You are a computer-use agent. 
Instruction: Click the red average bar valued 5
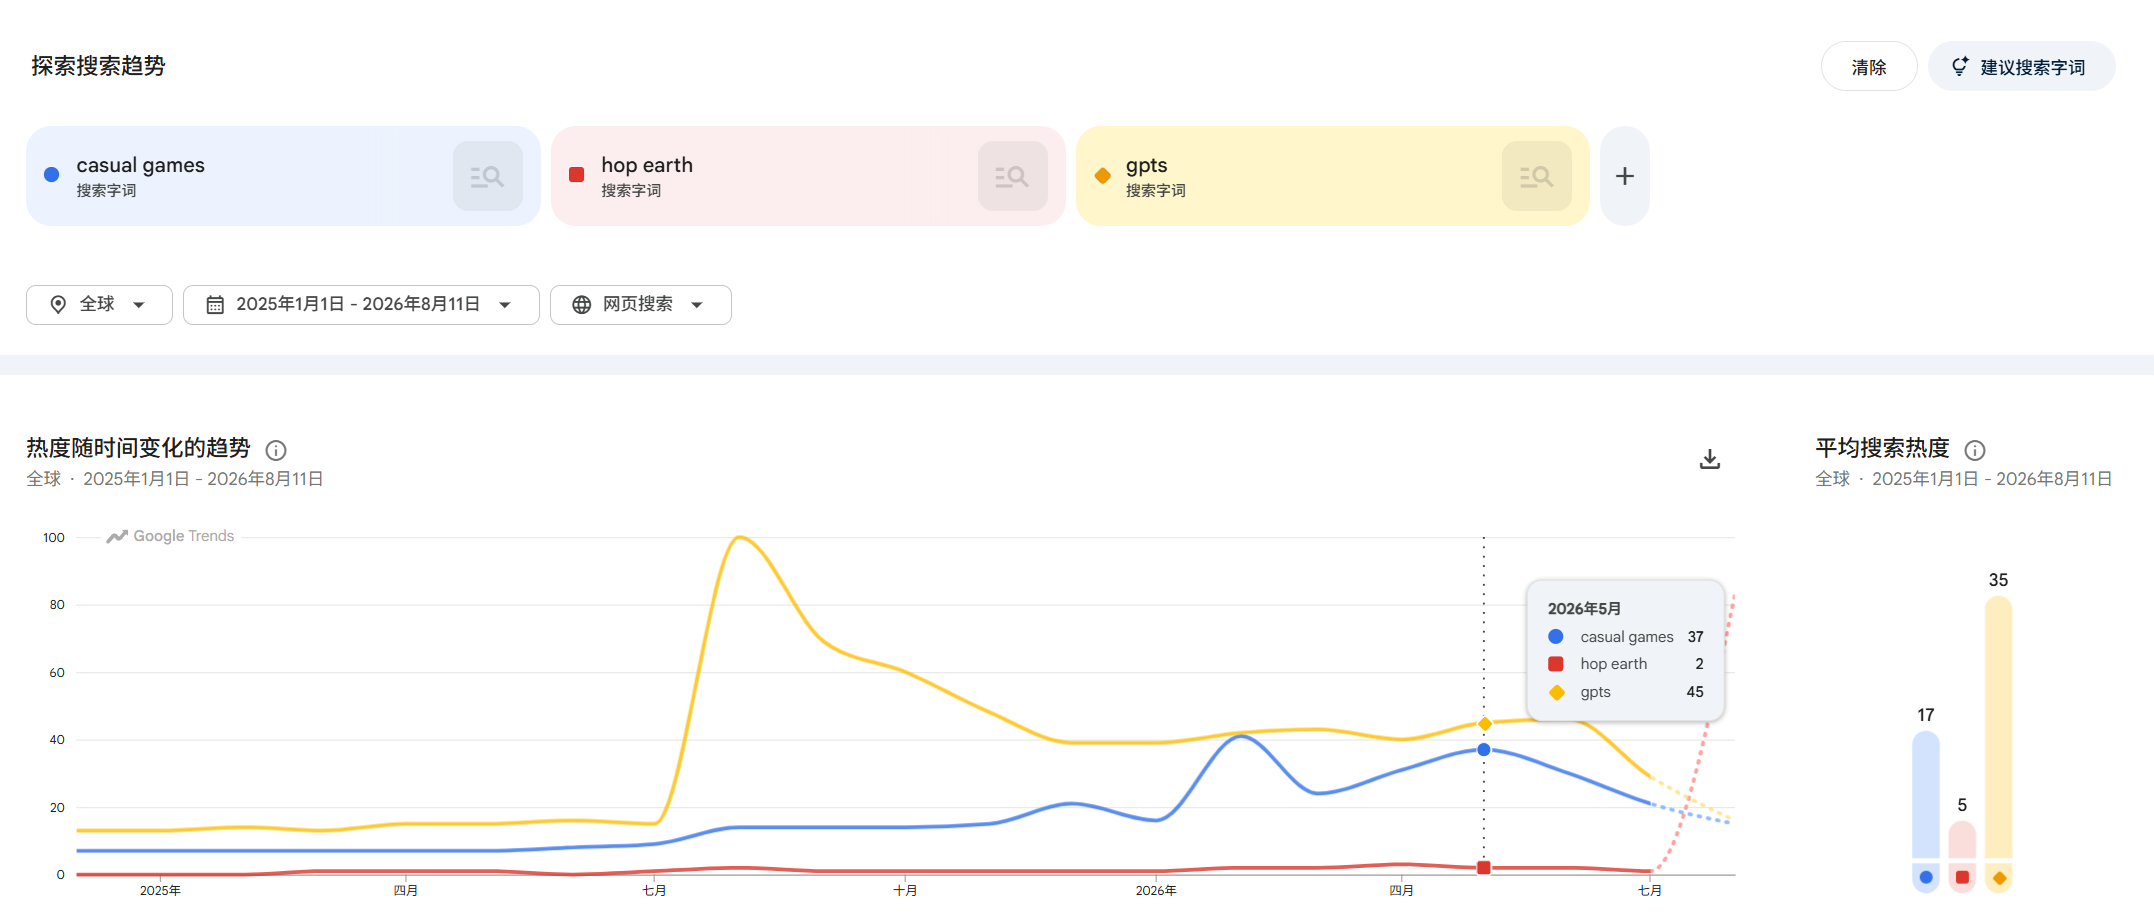[1963, 840]
